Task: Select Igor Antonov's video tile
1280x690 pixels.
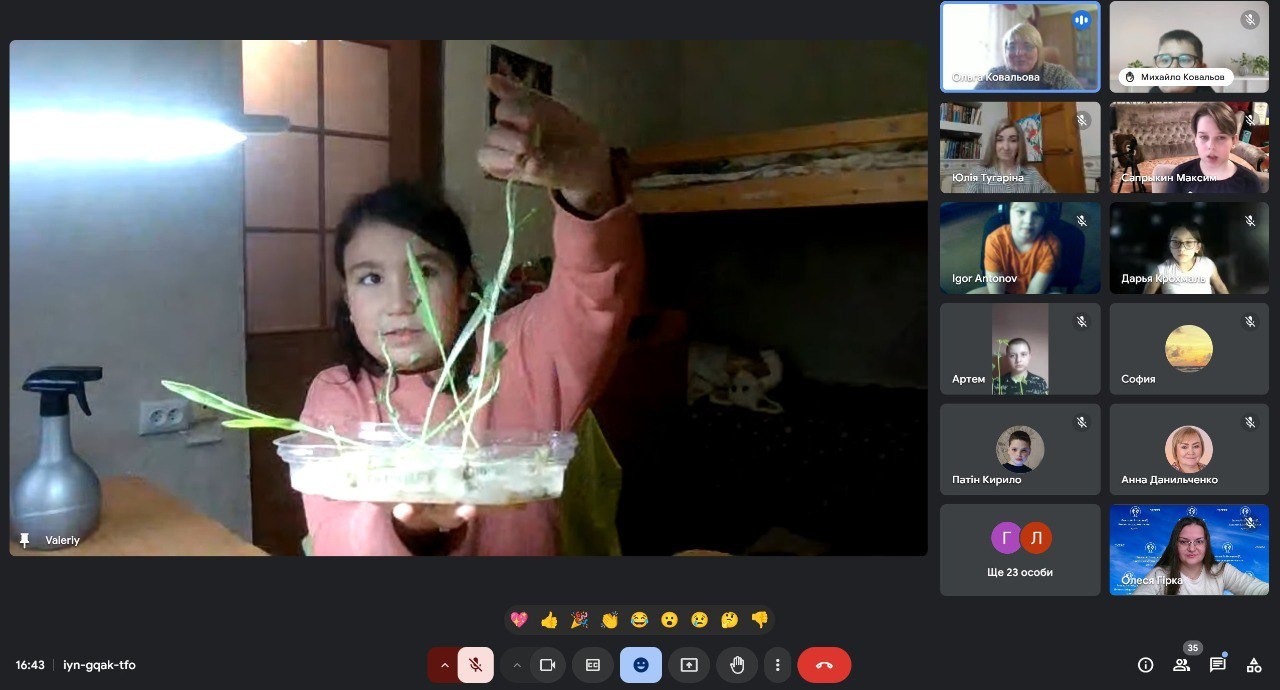Action: tap(1020, 248)
